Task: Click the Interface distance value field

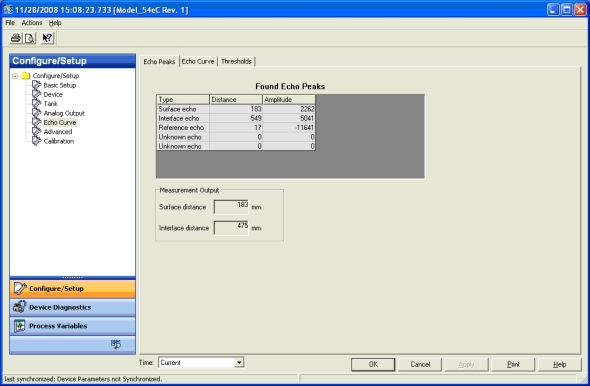Action: (x=231, y=228)
